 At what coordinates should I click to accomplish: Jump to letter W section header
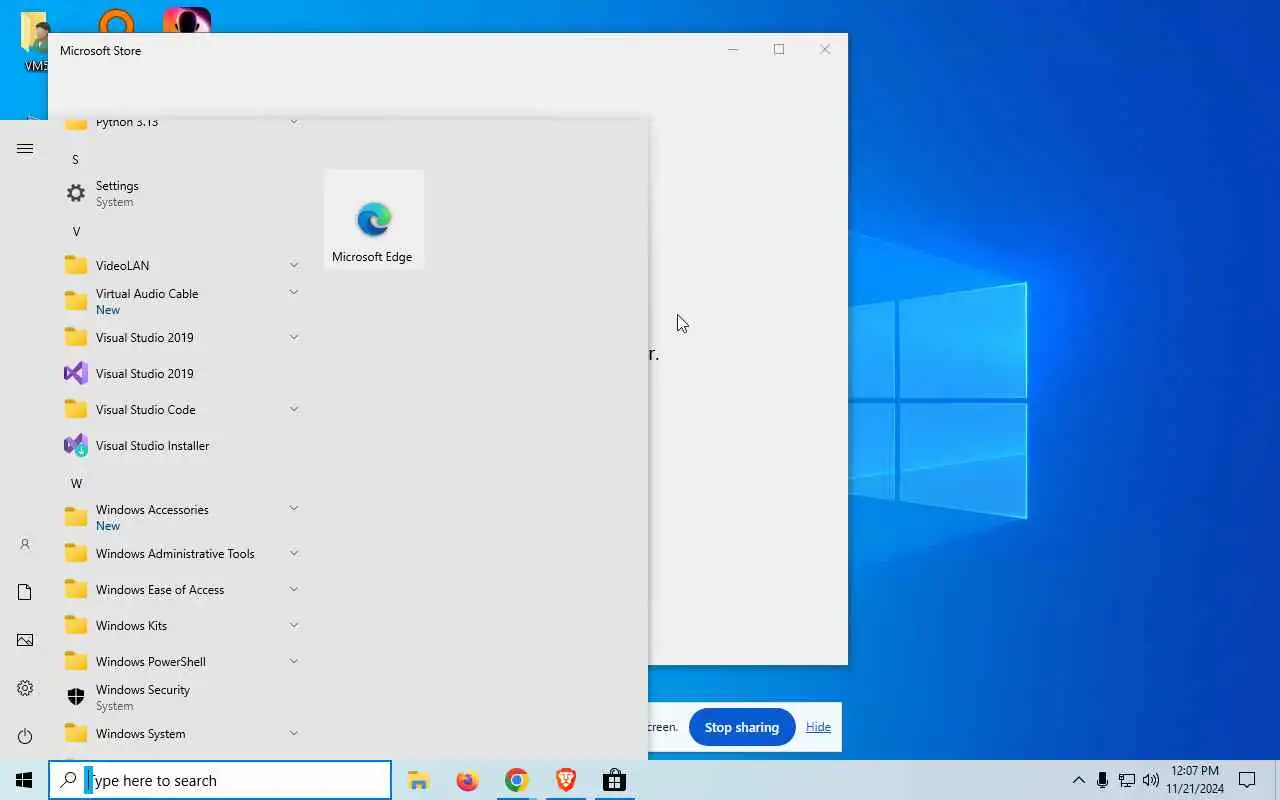76,483
